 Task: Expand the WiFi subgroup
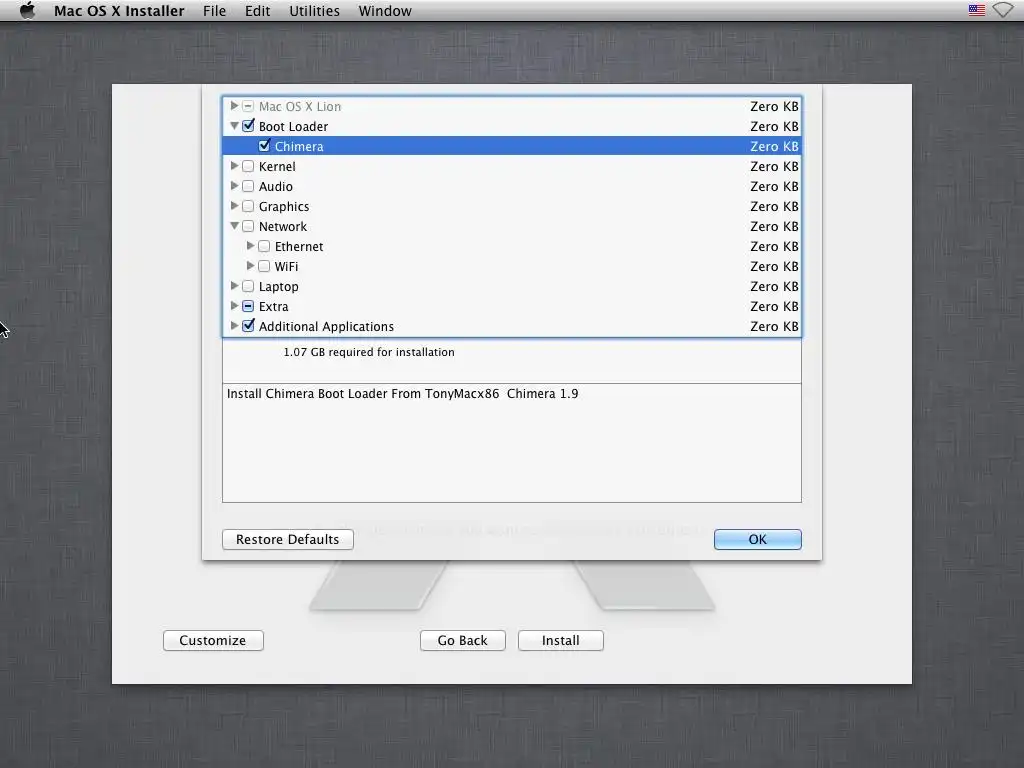250,265
